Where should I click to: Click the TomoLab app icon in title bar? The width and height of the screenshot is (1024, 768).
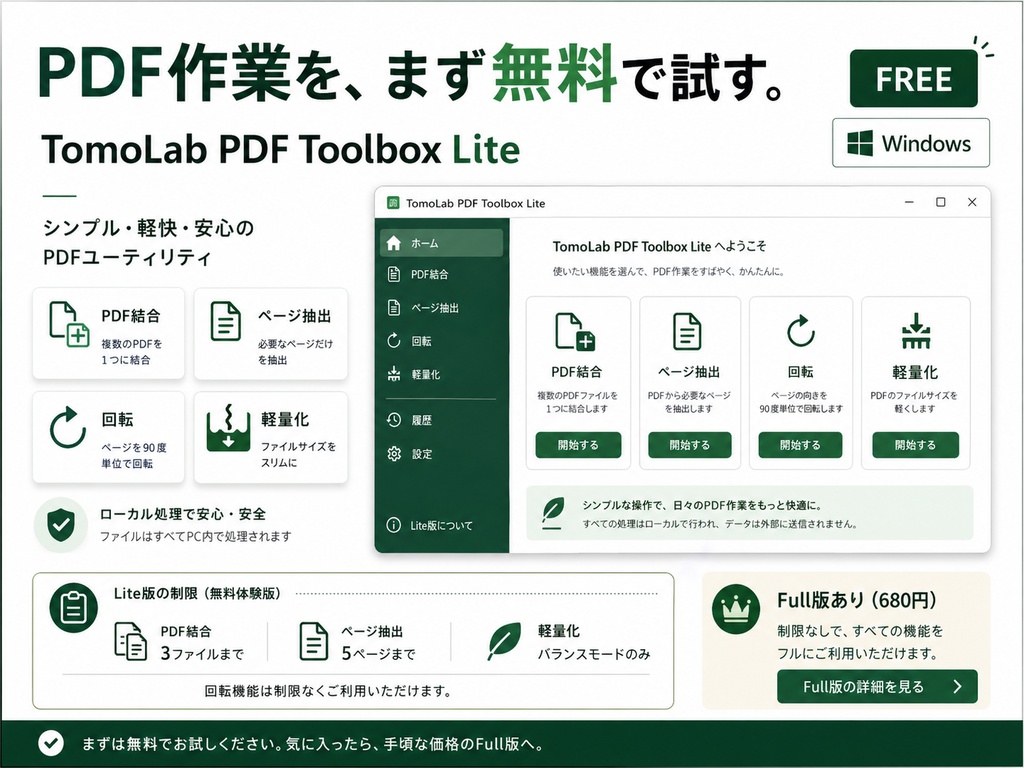tap(392, 203)
